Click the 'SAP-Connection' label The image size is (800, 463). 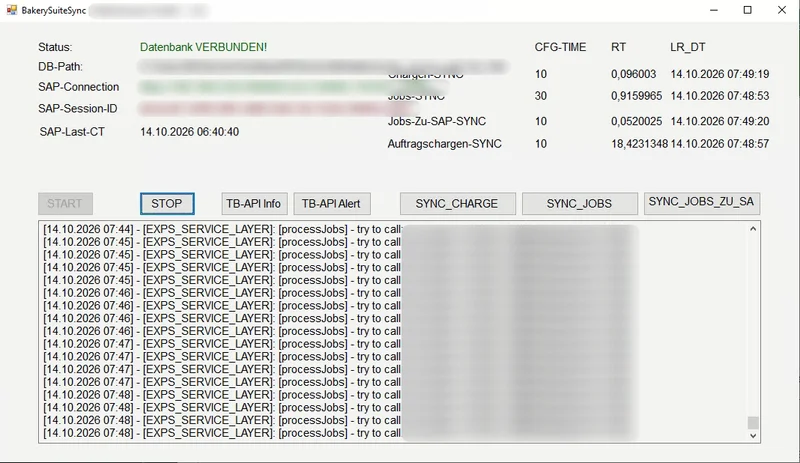tap(79, 87)
